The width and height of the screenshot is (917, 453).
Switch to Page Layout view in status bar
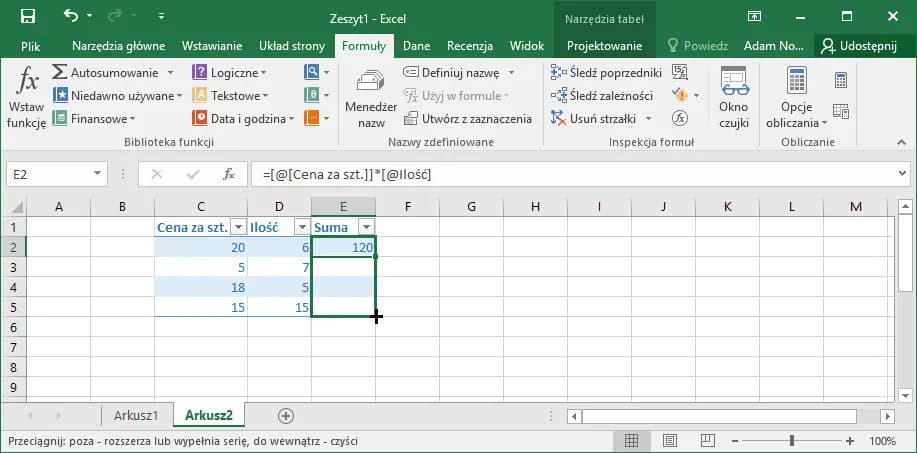click(667, 441)
